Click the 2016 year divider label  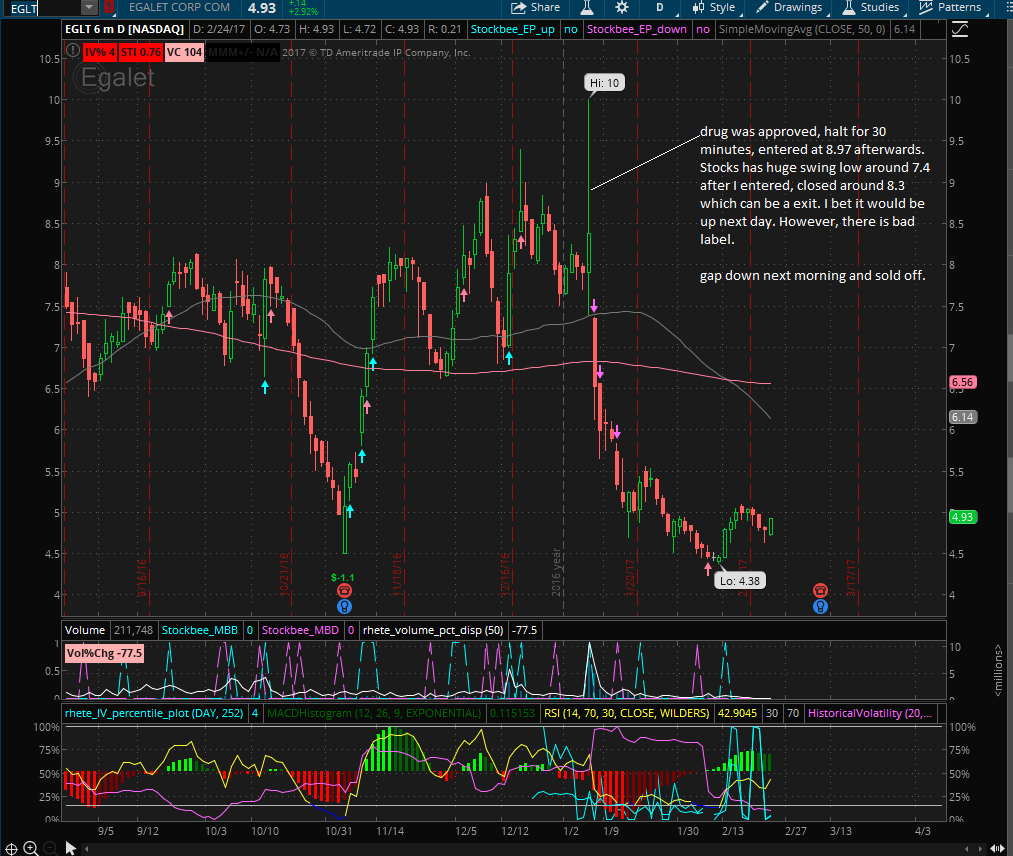pos(556,572)
